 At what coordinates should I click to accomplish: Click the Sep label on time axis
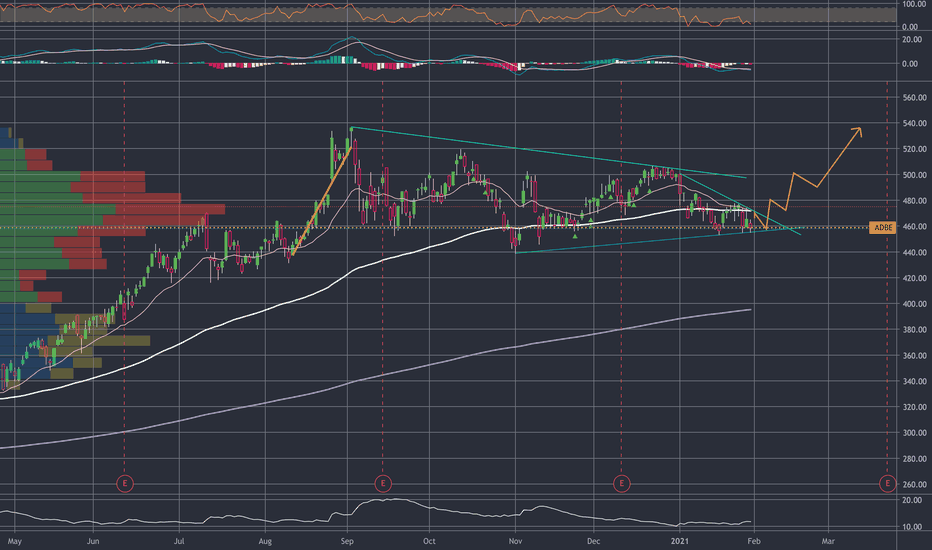coord(347,541)
